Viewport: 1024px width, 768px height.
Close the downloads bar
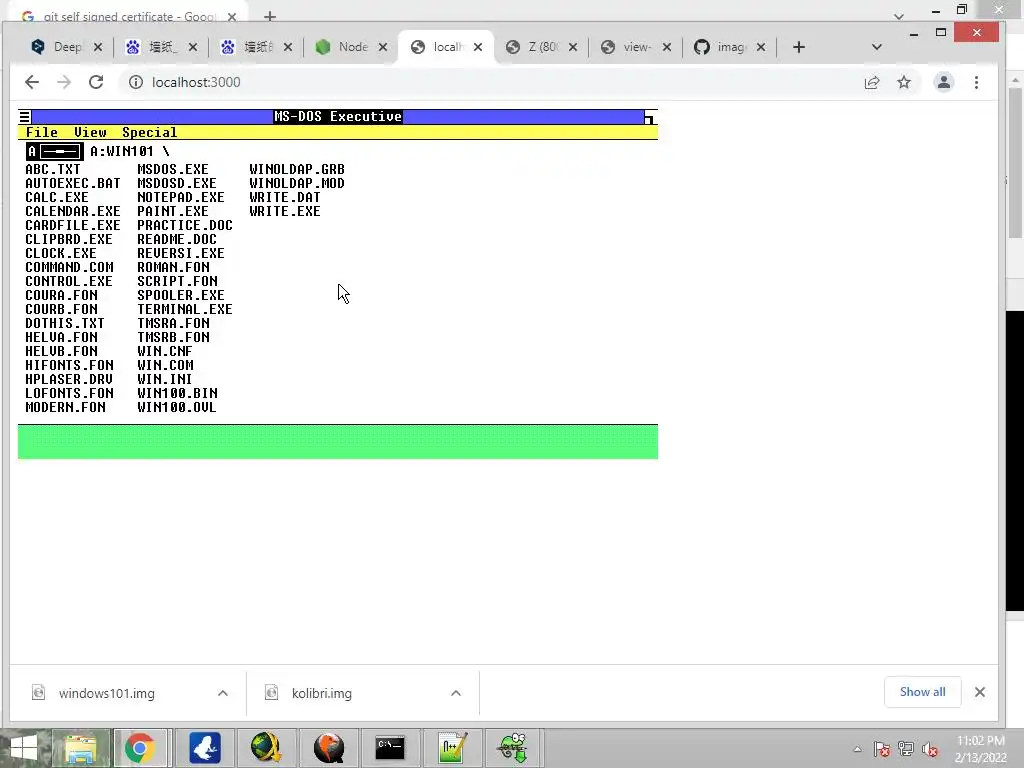tap(980, 692)
